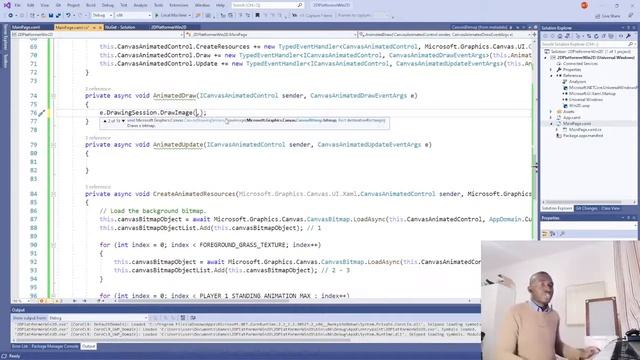Open the x86 platform dropdown
The height and width of the screenshot is (360, 640).
(133, 15)
